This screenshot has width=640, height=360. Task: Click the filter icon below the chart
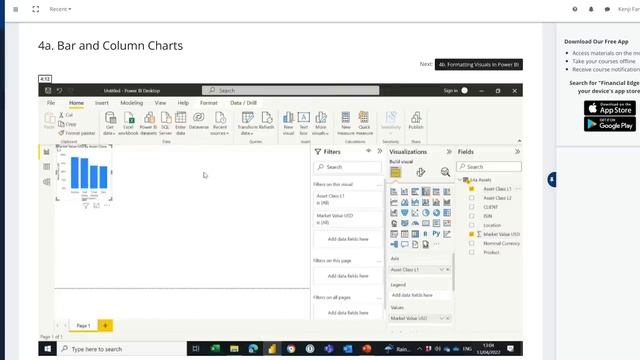pos(86,206)
